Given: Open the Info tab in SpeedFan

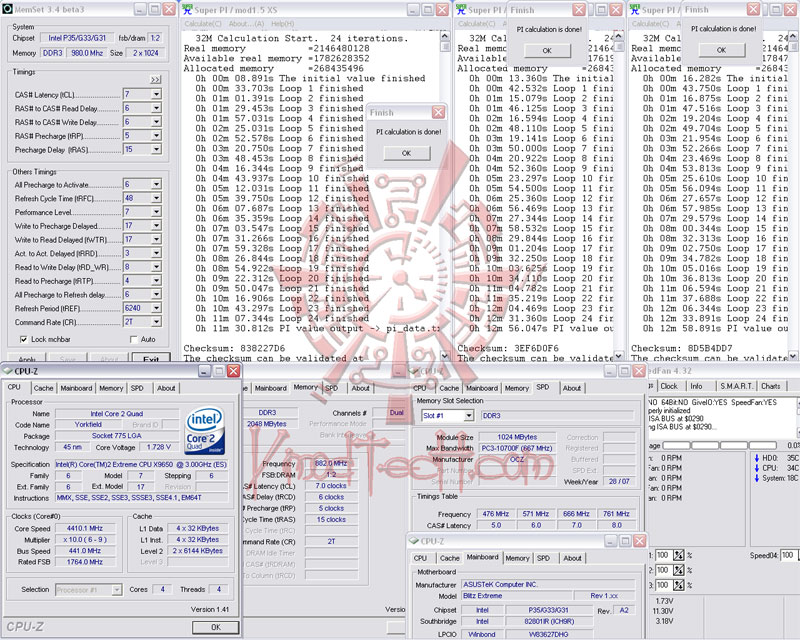Looking at the screenshot, I should coord(696,386).
